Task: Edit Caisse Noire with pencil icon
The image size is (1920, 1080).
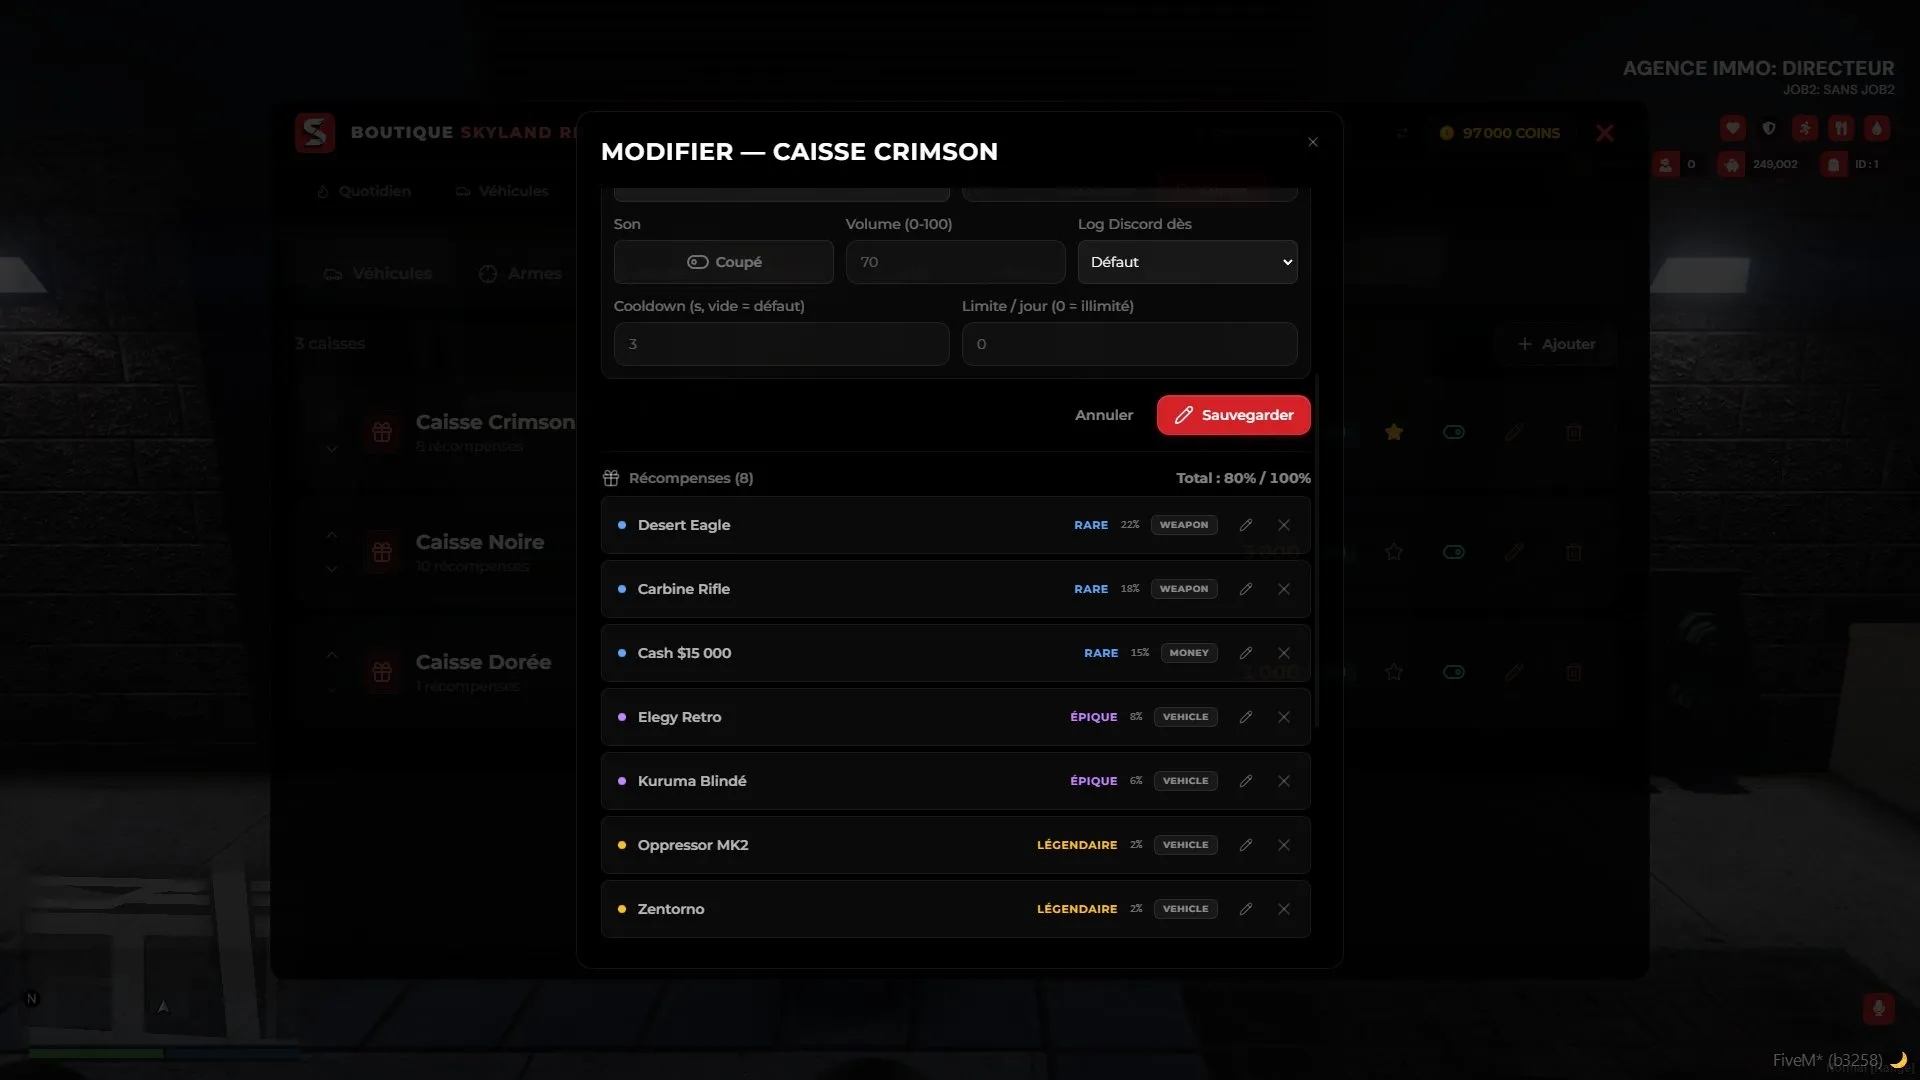Action: pyautogui.click(x=1514, y=552)
